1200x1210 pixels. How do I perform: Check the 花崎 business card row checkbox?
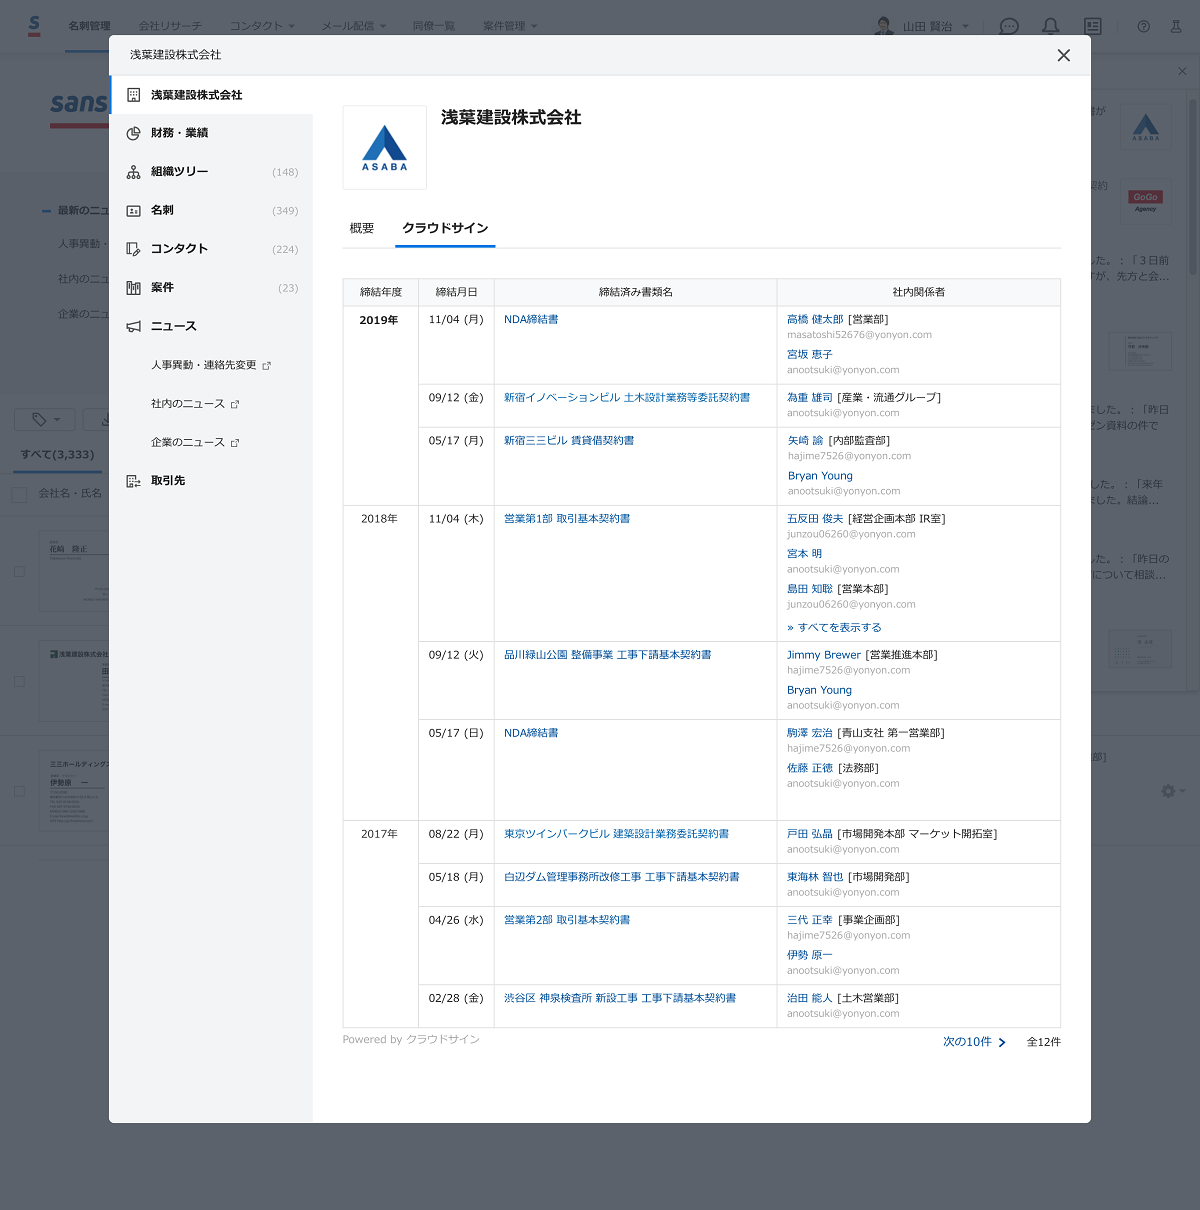point(19,572)
